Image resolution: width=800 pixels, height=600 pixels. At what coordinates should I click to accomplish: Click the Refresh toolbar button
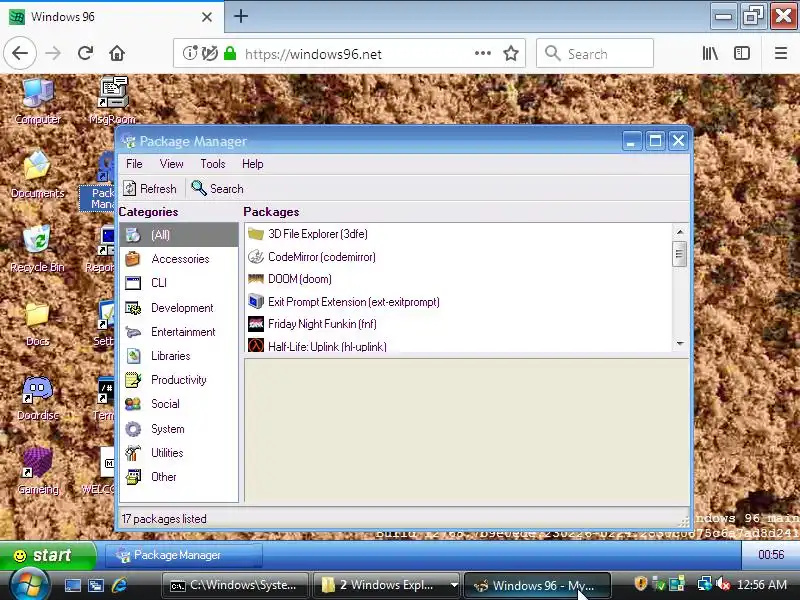pyautogui.click(x=150, y=189)
